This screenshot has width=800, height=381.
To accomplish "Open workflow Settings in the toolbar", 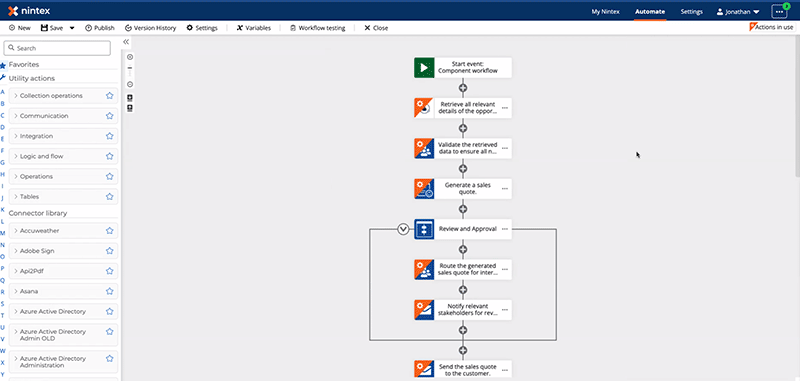I will click(x=202, y=28).
